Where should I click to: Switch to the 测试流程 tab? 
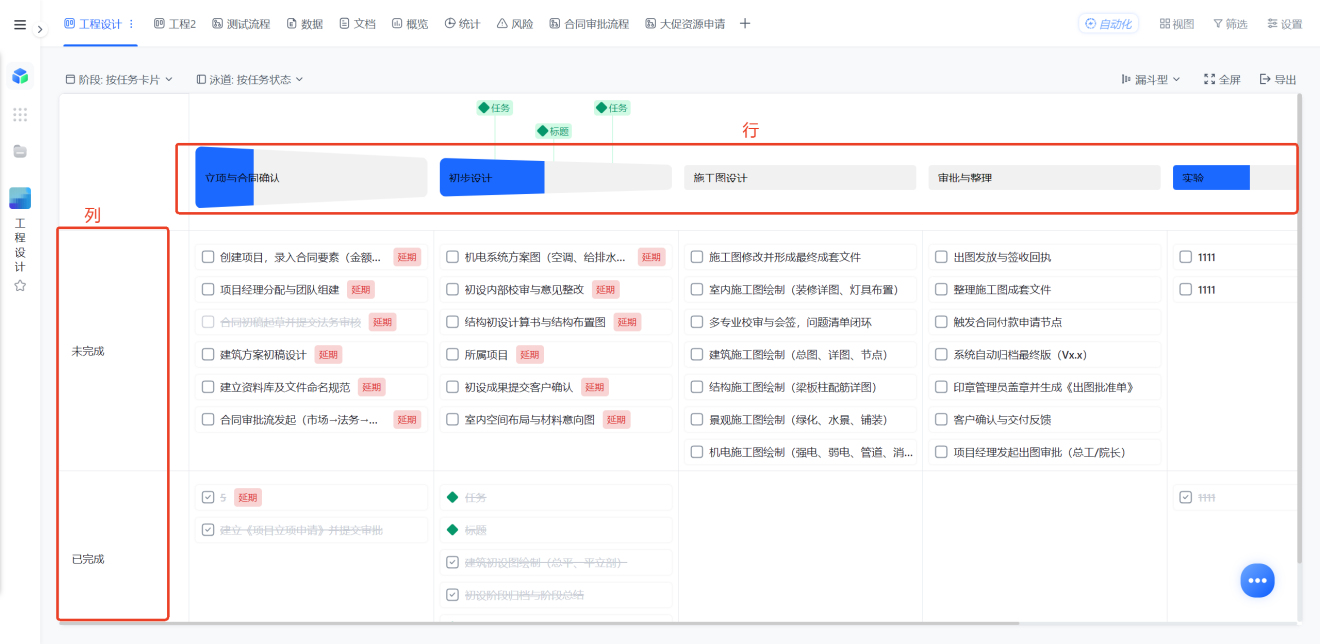(x=241, y=23)
